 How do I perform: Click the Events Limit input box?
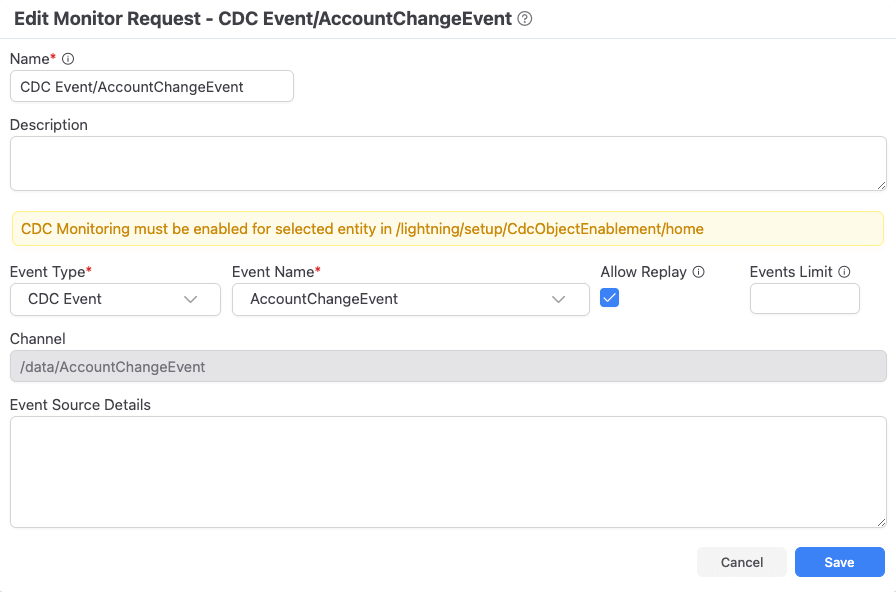[805, 299]
